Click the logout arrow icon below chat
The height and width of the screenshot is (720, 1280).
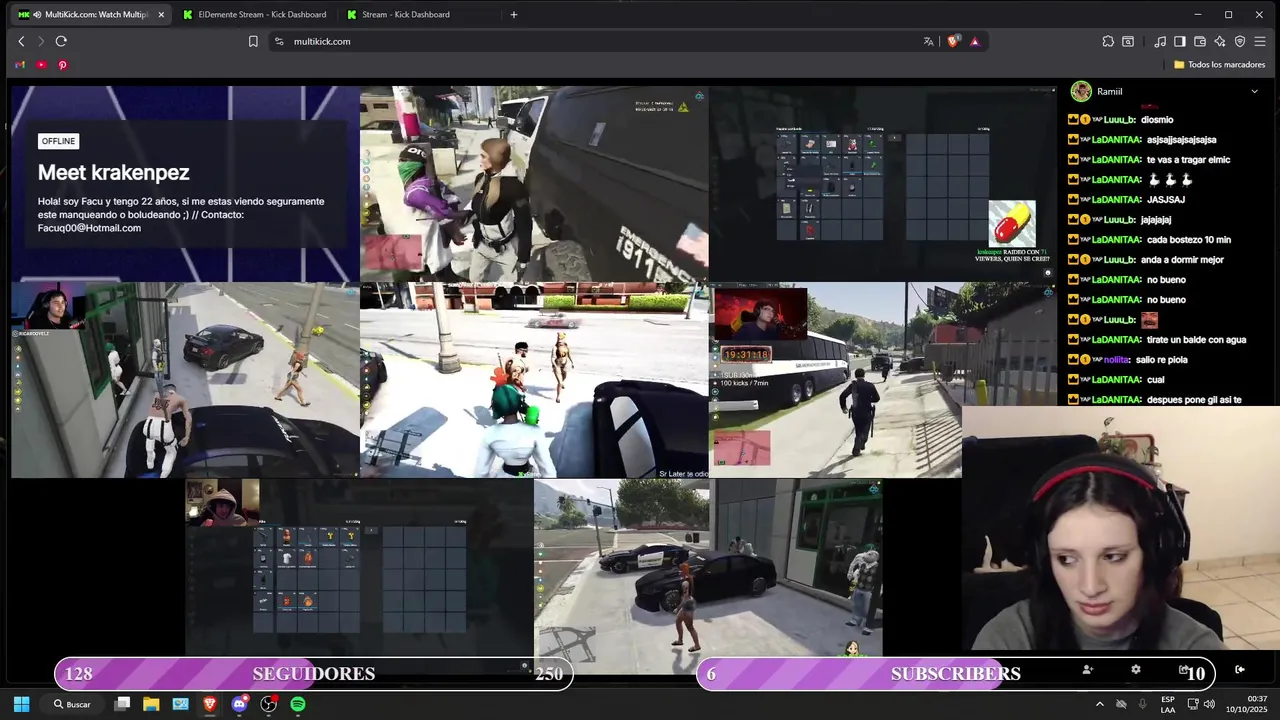click(x=1240, y=669)
